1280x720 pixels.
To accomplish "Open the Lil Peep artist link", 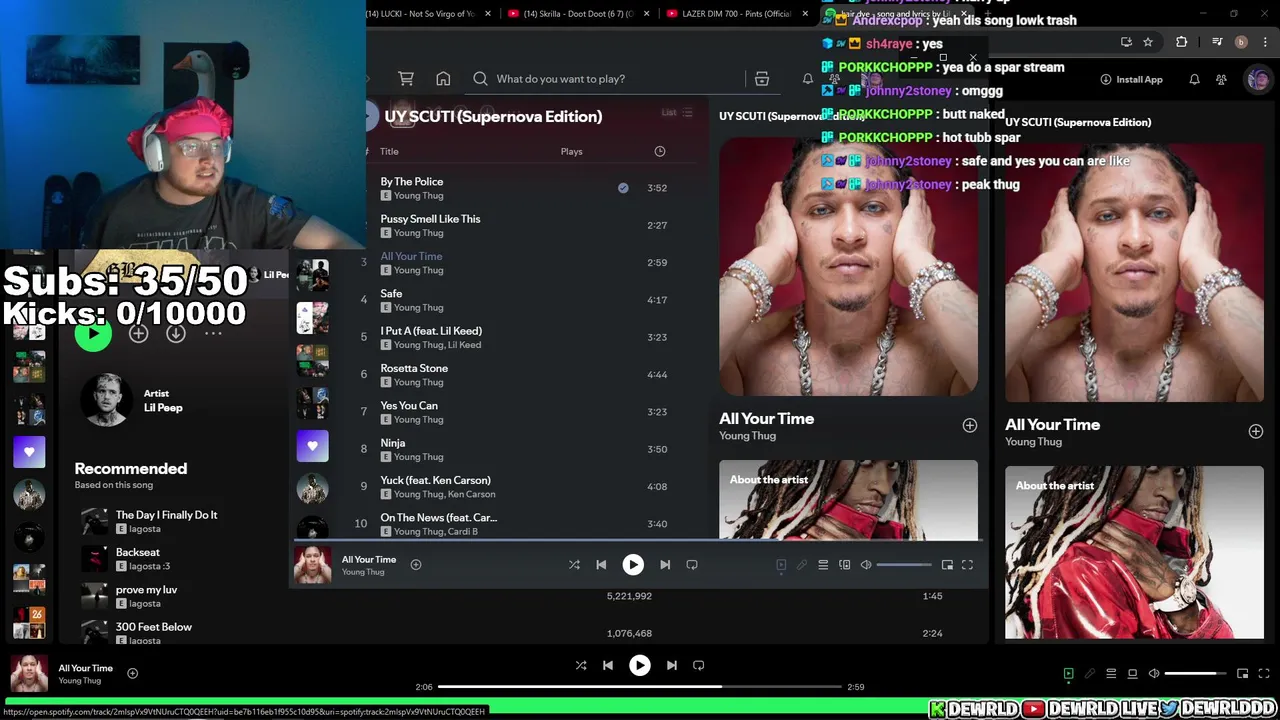I will (x=163, y=408).
